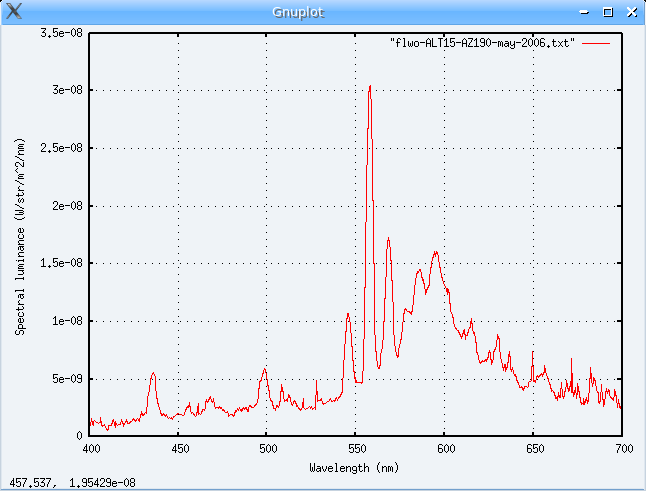The height and width of the screenshot is (491, 646).
Task: Click the tallest peak near 558 nm
Action: [x=370, y=87]
